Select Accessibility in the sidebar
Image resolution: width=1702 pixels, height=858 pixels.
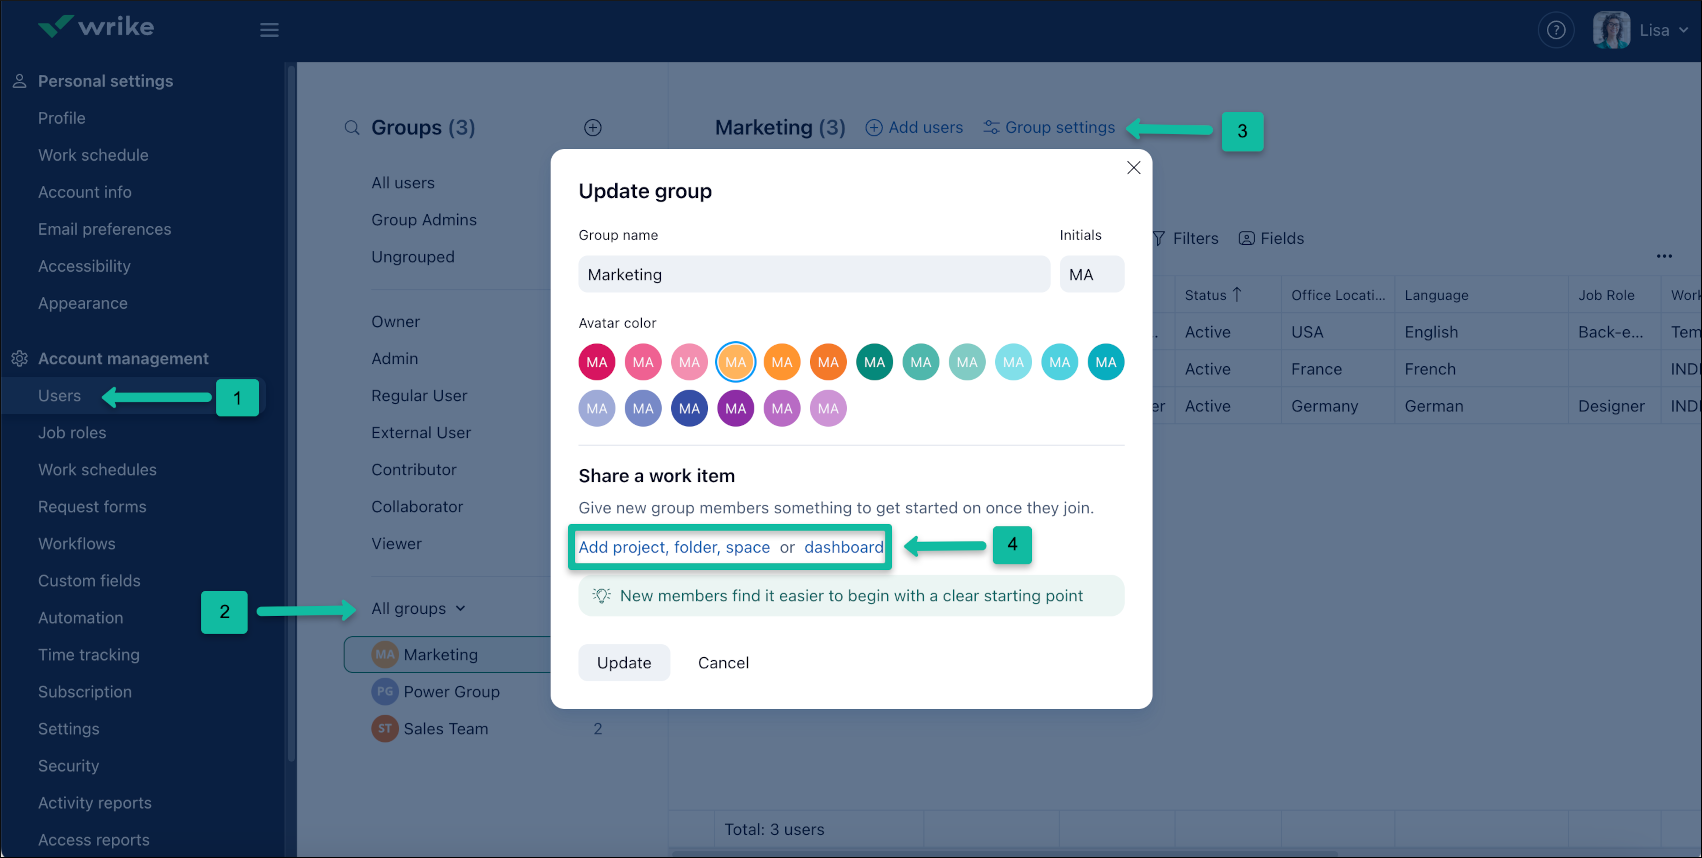85,266
